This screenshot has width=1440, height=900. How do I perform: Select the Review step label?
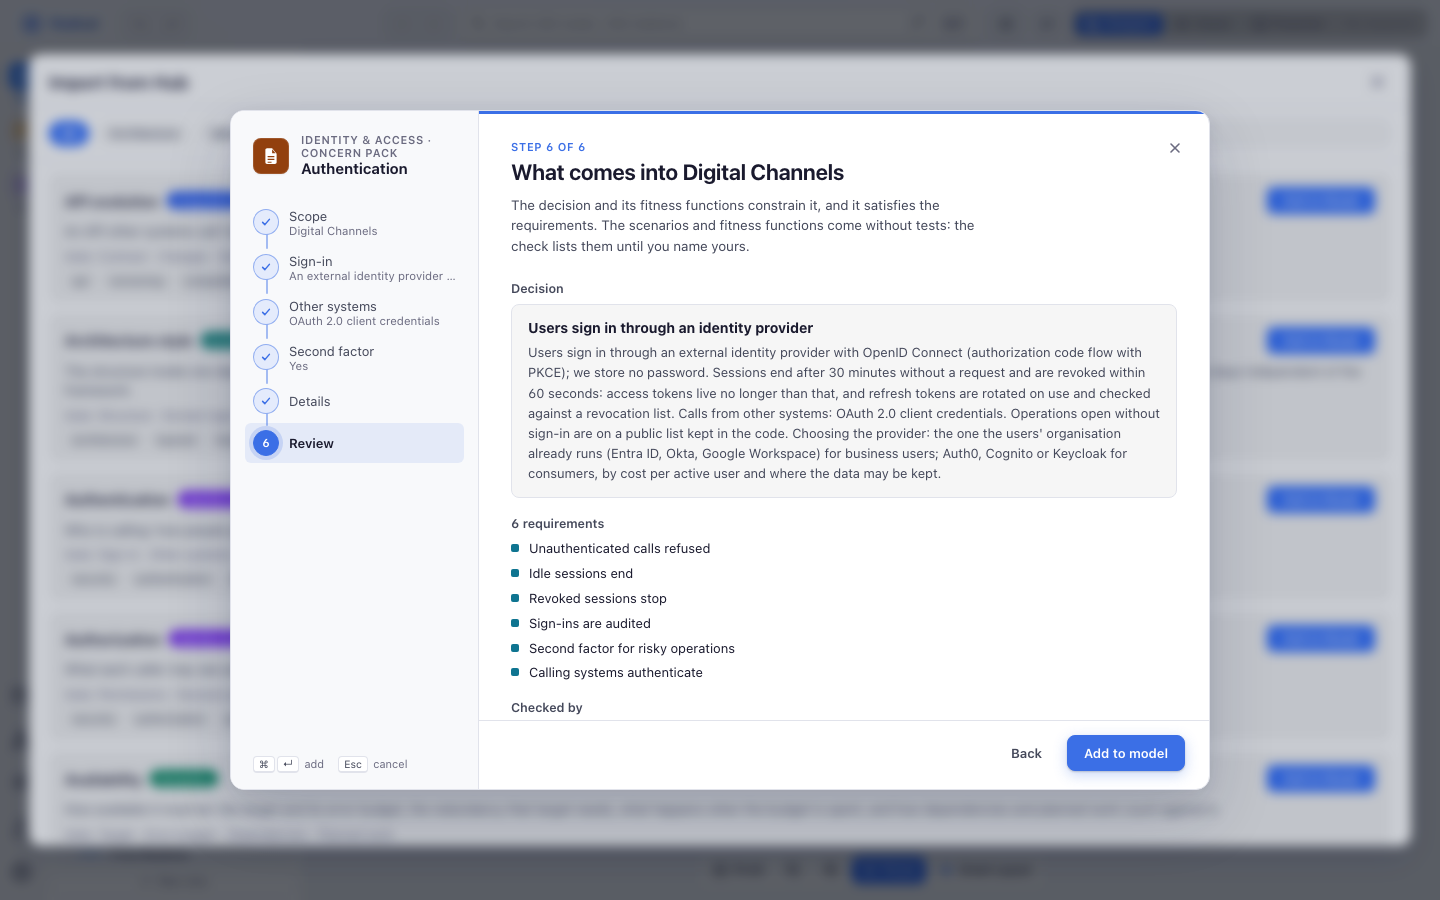311,443
